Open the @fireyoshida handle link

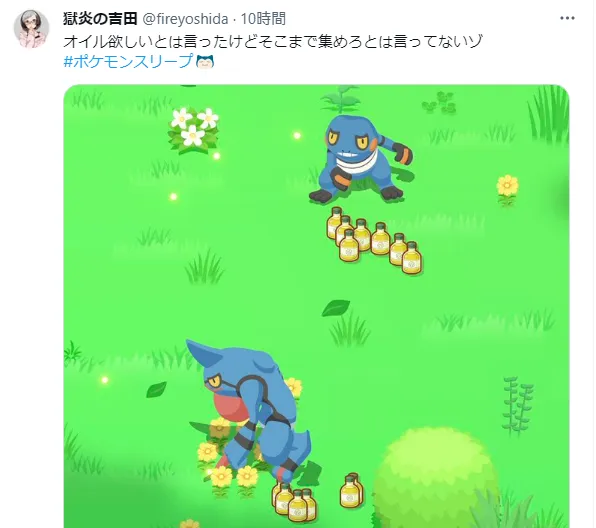[185, 19]
